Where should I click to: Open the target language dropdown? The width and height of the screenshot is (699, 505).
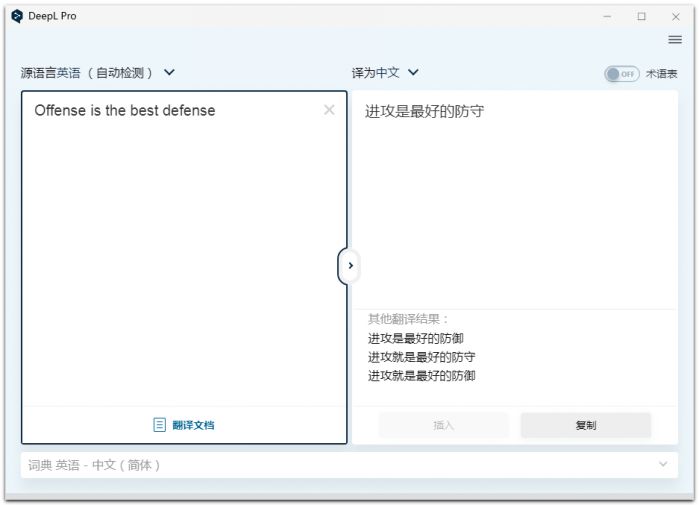tap(413, 73)
